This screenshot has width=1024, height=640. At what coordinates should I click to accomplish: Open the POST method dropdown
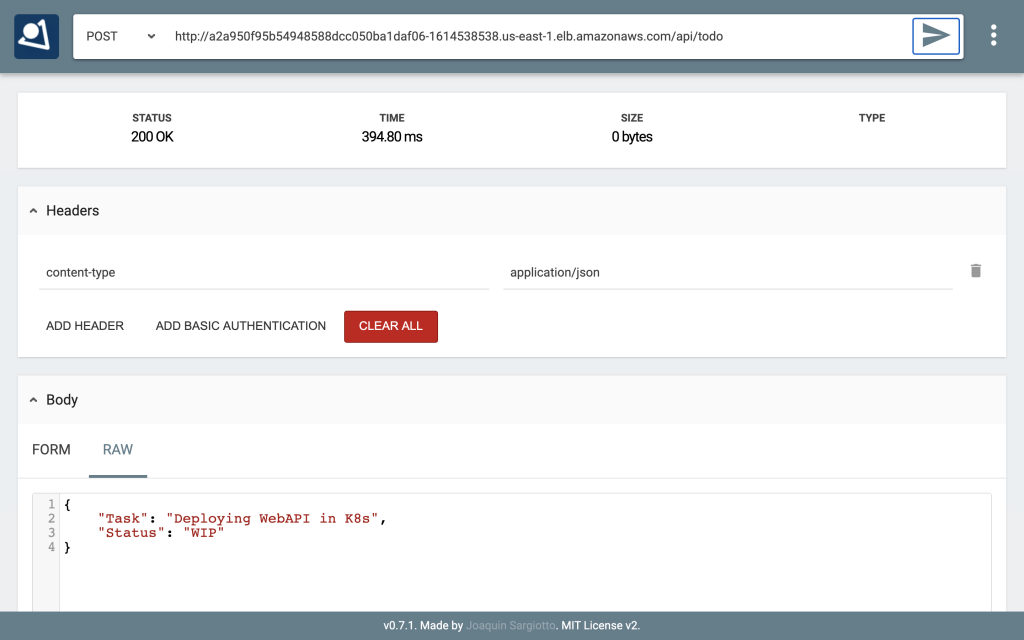pos(120,34)
